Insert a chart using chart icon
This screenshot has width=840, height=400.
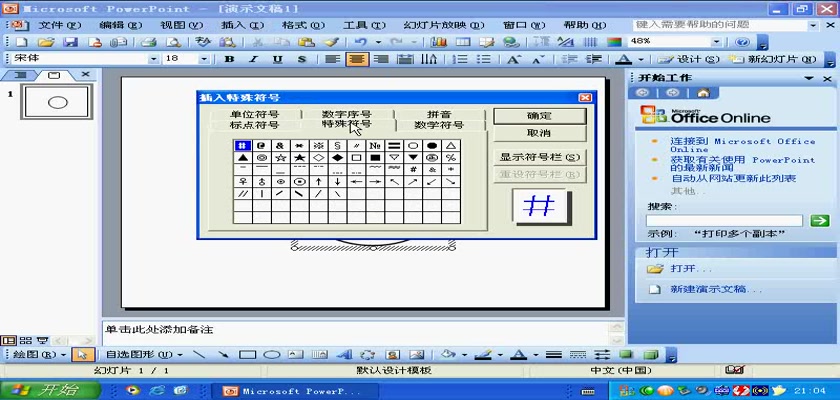[438, 42]
